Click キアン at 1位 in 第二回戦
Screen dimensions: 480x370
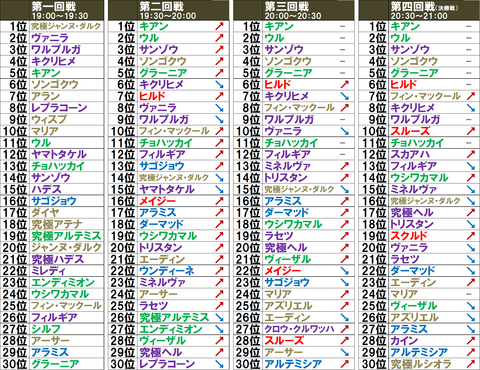(154, 26)
